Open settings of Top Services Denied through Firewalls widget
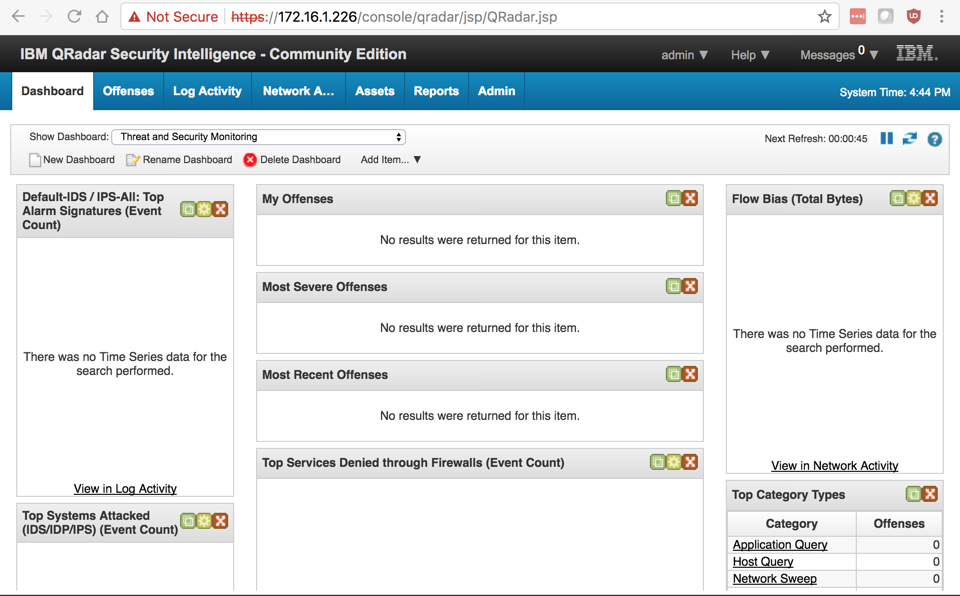The image size is (960, 596). click(673, 462)
